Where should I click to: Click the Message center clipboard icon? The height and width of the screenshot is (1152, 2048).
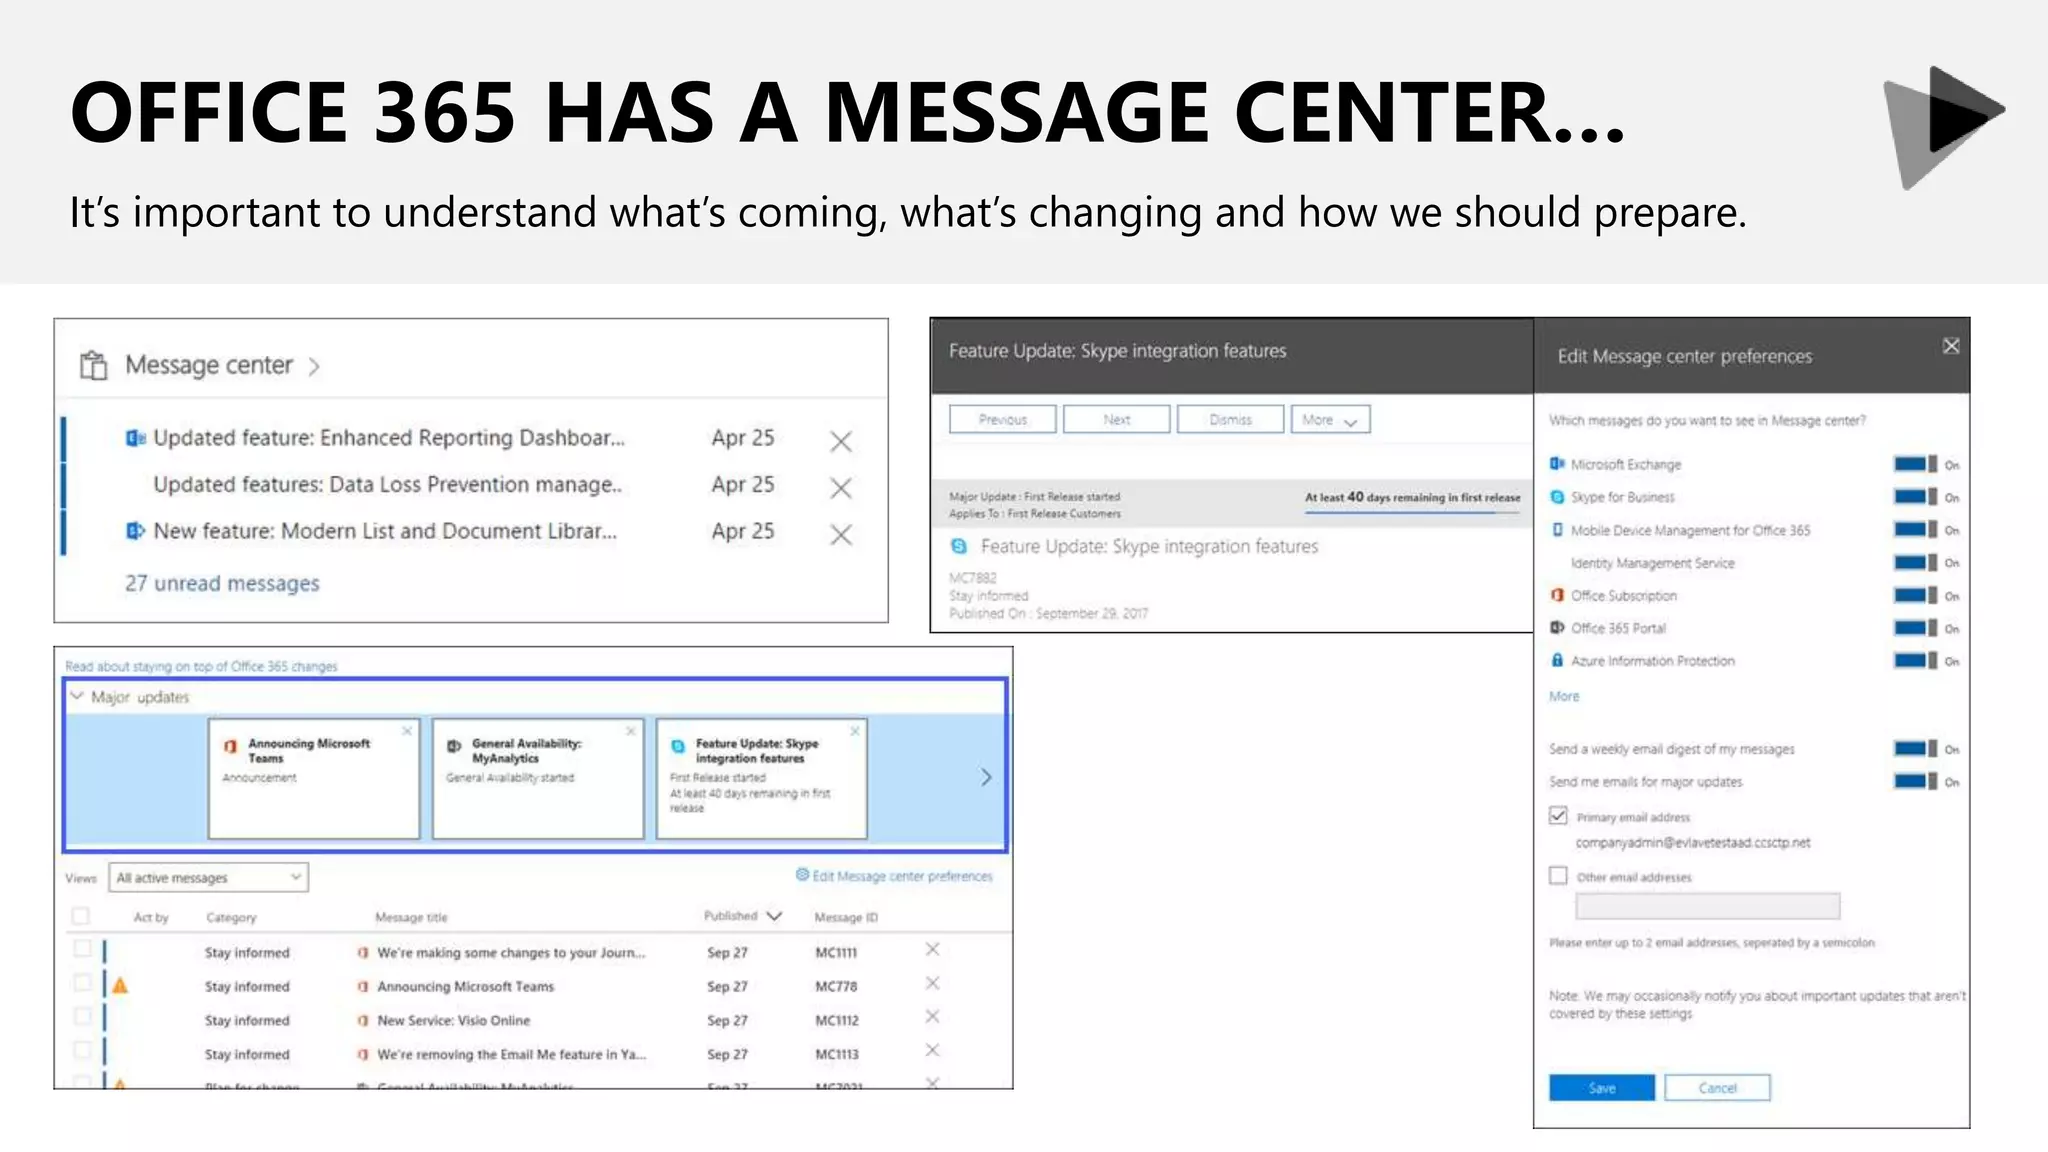(93, 365)
